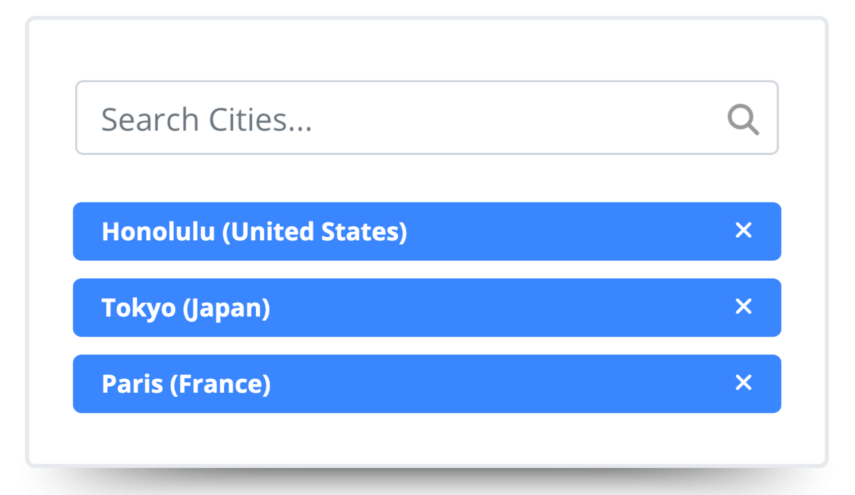Click the "Search Cities..." placeholder text

pos(206,120)
